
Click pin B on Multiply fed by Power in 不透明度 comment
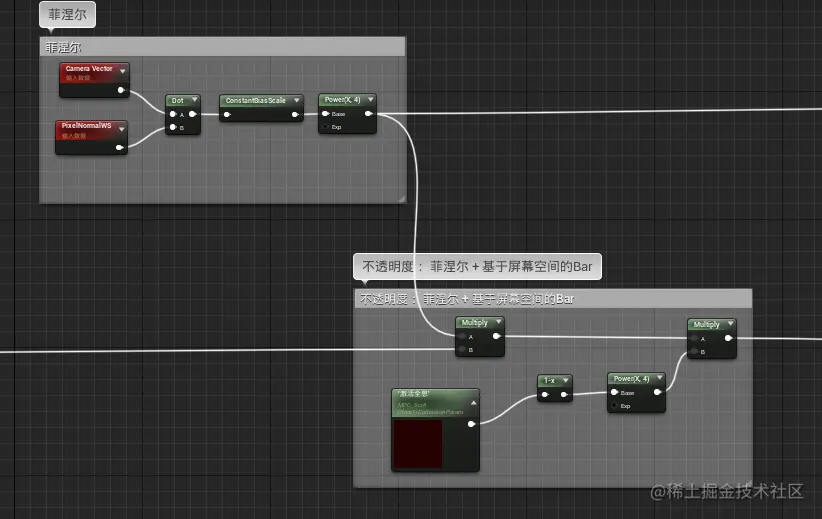(695, 352)
